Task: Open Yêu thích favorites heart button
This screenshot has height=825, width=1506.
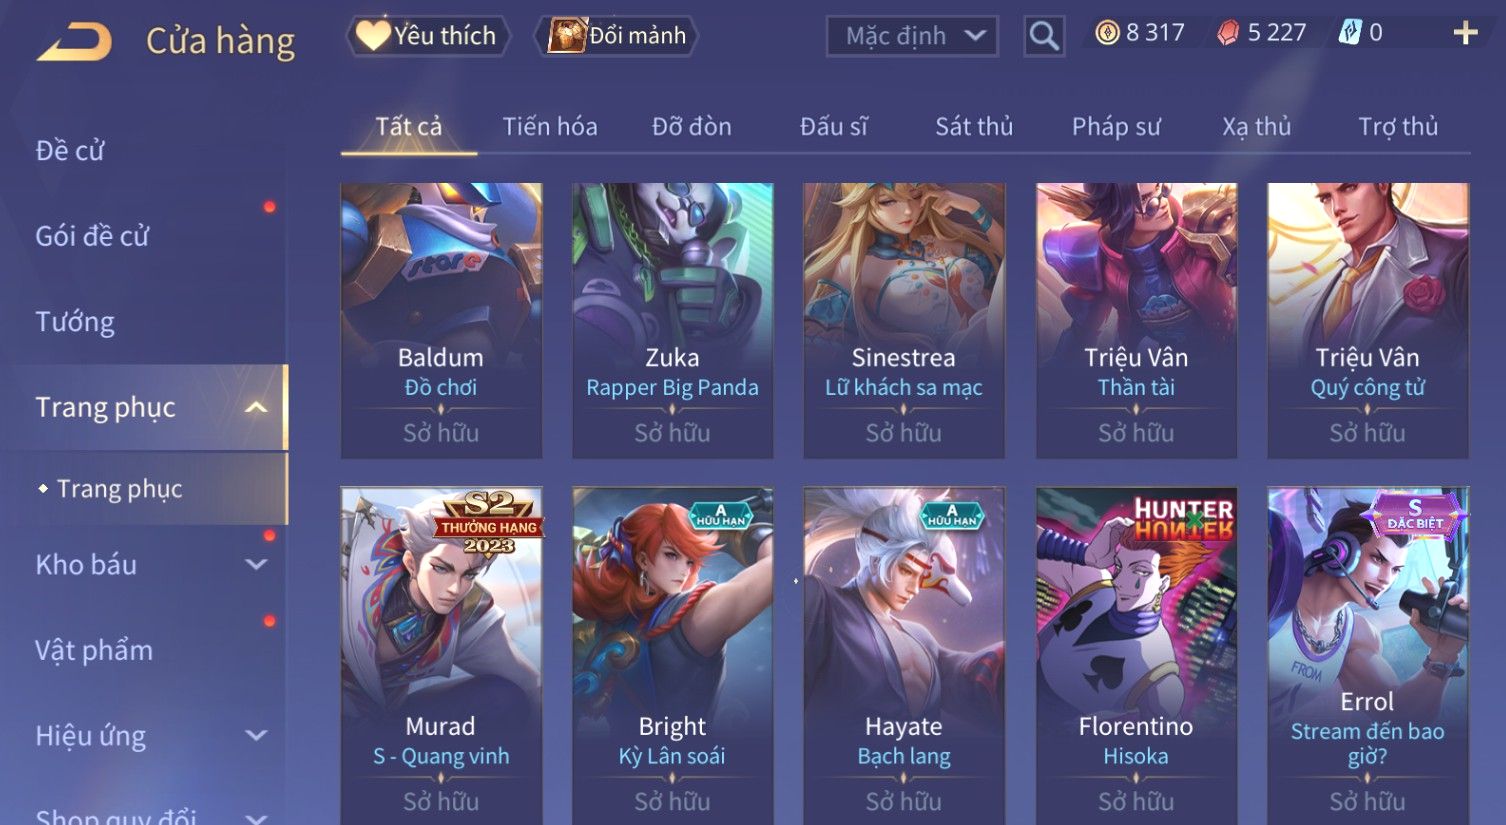Action: click(428, 36)
